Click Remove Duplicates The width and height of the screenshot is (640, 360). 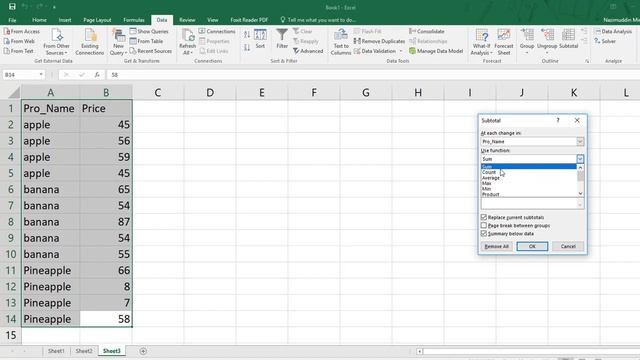pyautogui.click(x=379, y=41)
